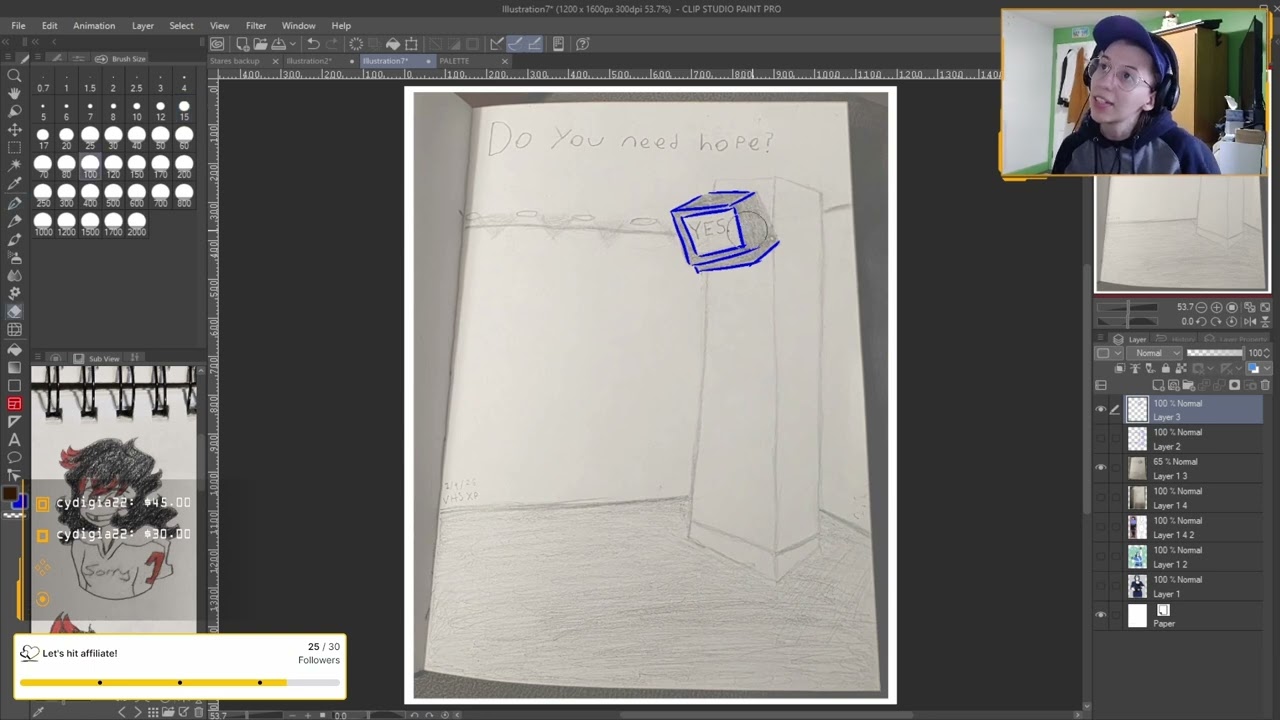Undo the last action
Screen dimensions: 1280x720
(x=313, y=44)
